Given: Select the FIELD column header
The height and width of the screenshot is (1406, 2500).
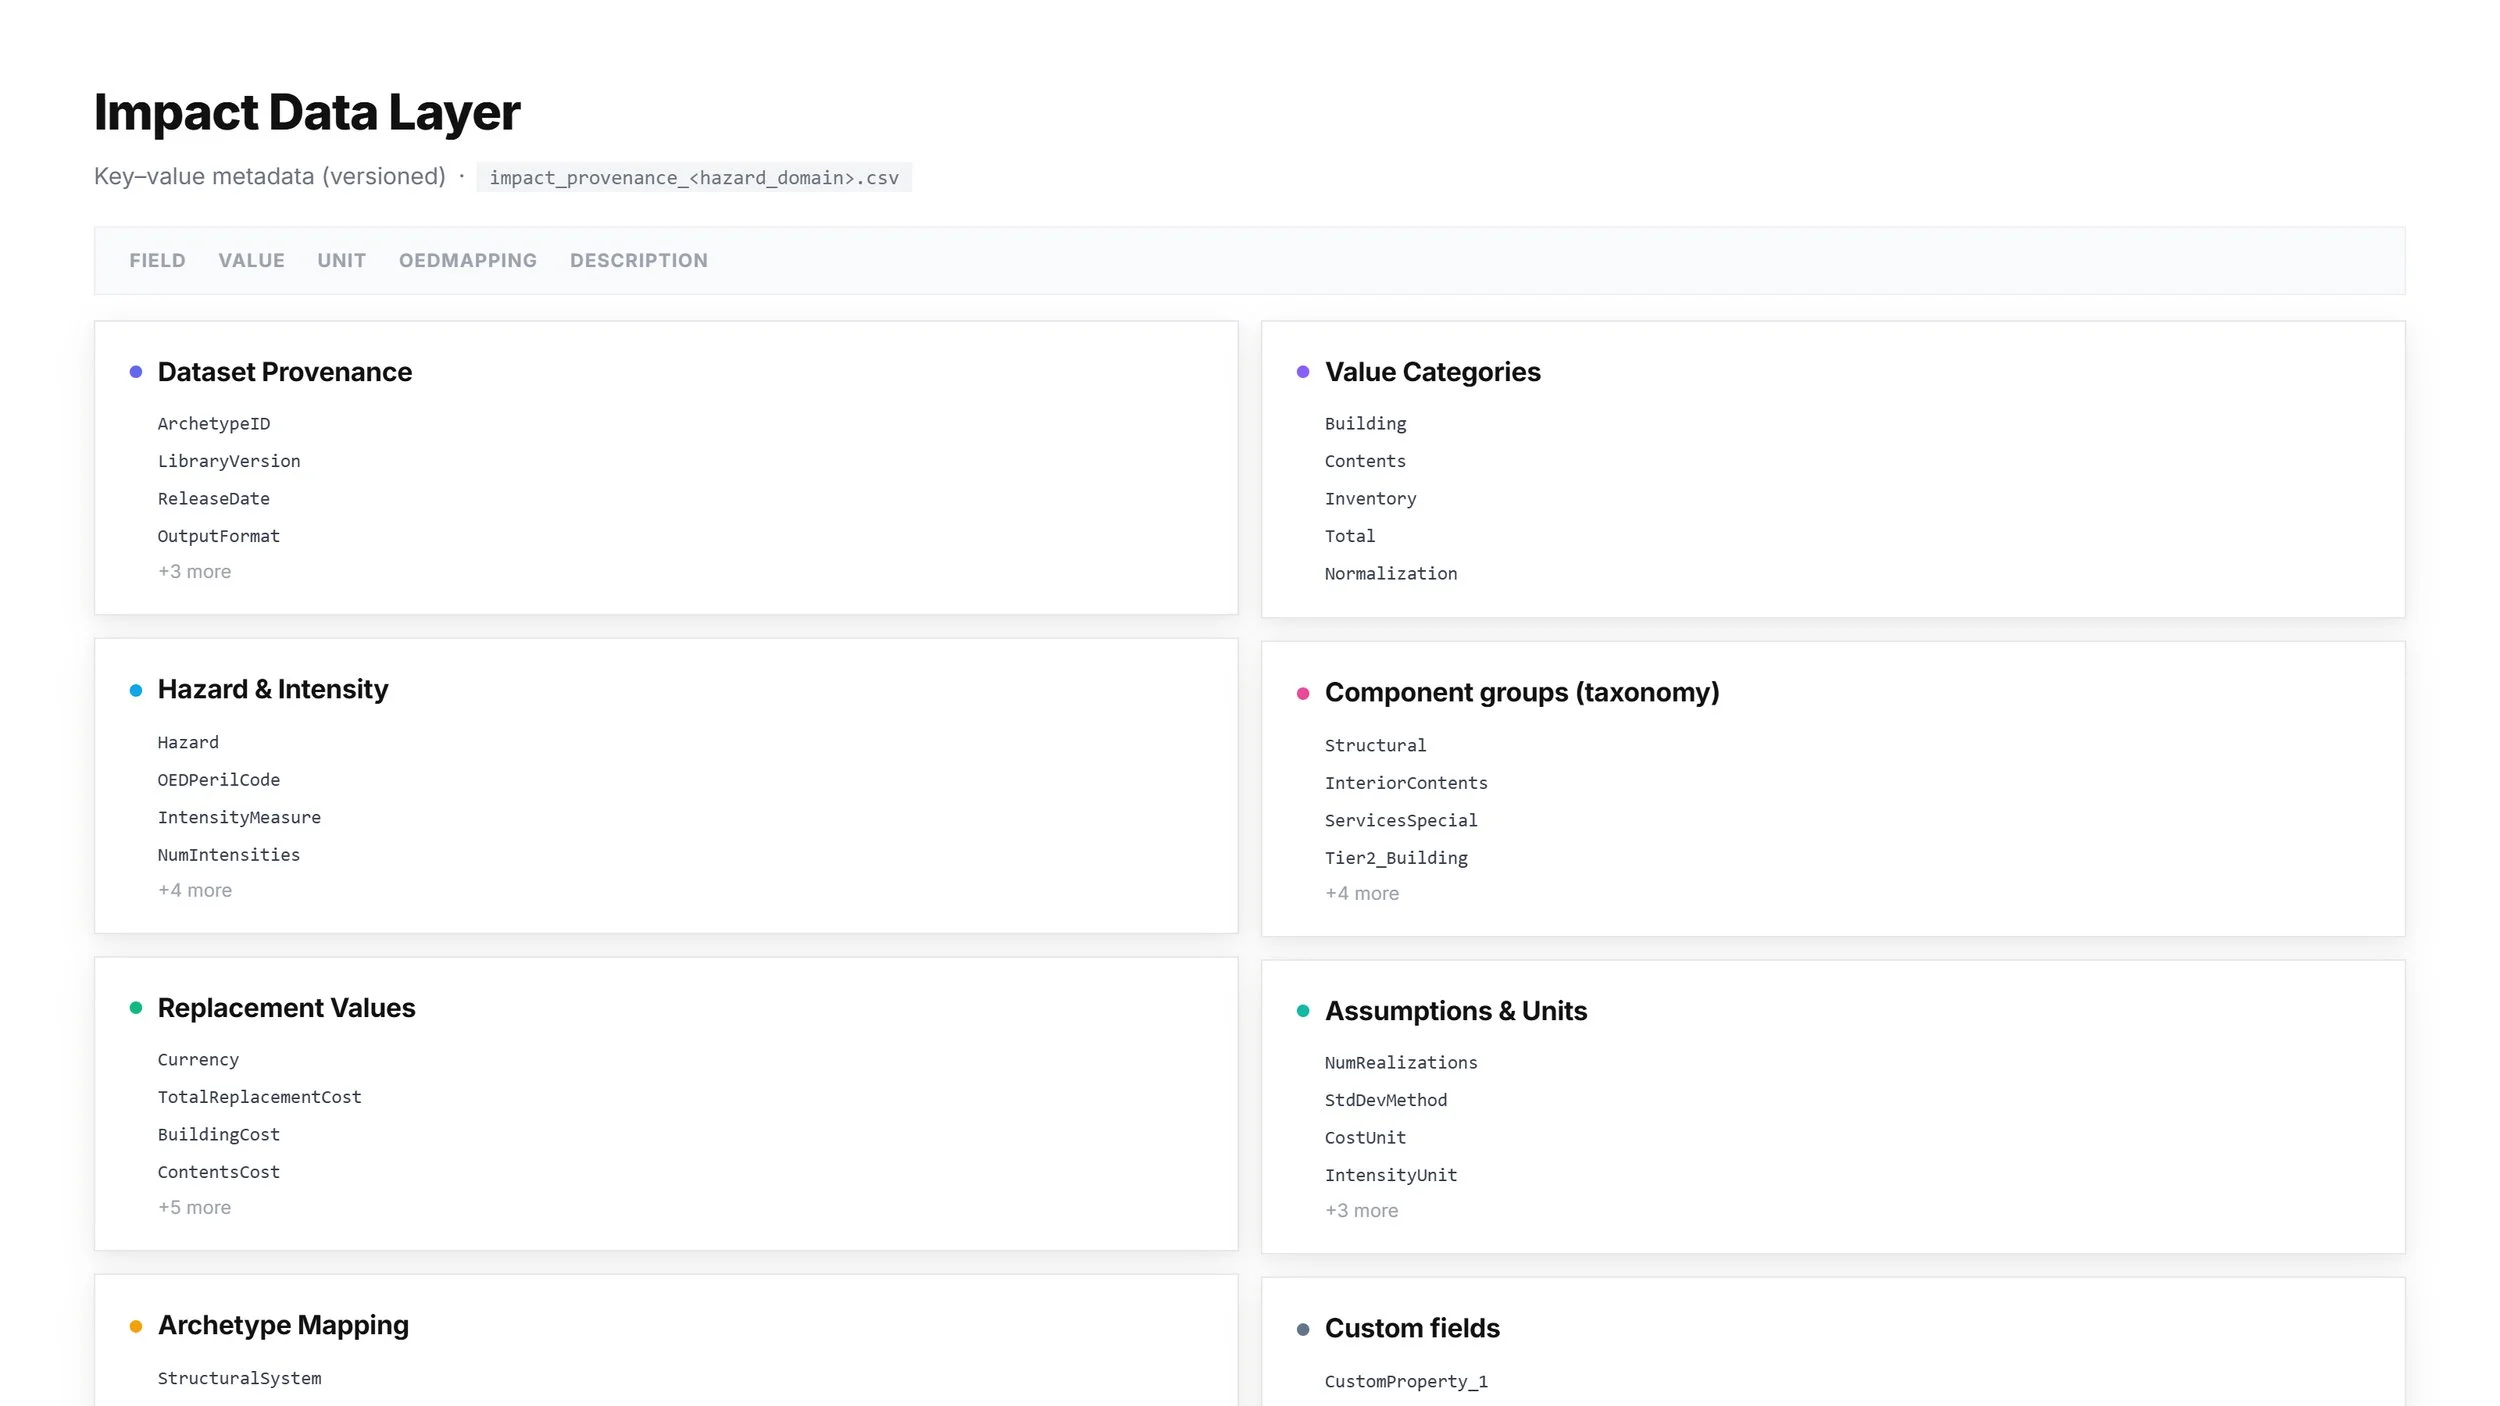Looking at the screenshot, I should point(157,261).
